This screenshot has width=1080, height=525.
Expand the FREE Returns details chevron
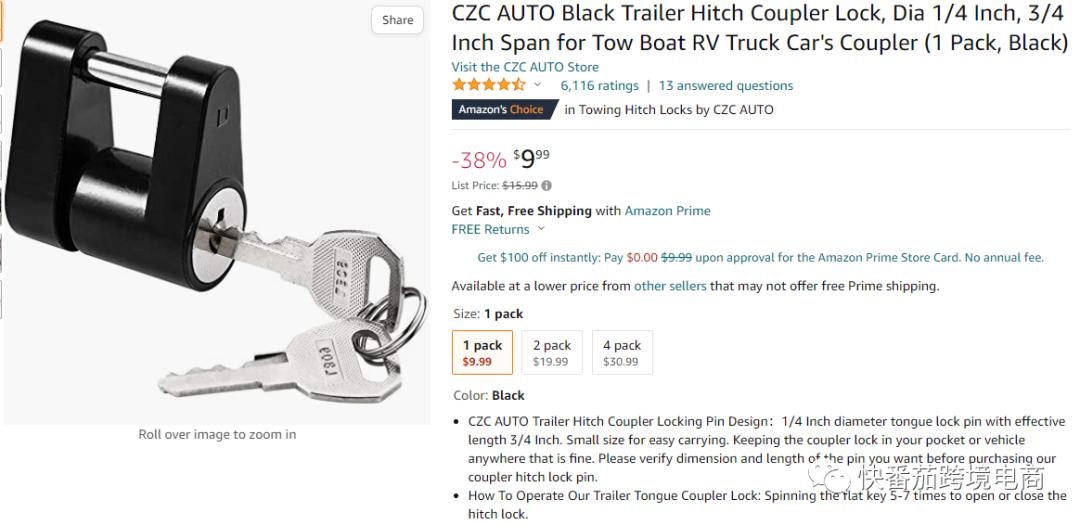coord(542,229)
